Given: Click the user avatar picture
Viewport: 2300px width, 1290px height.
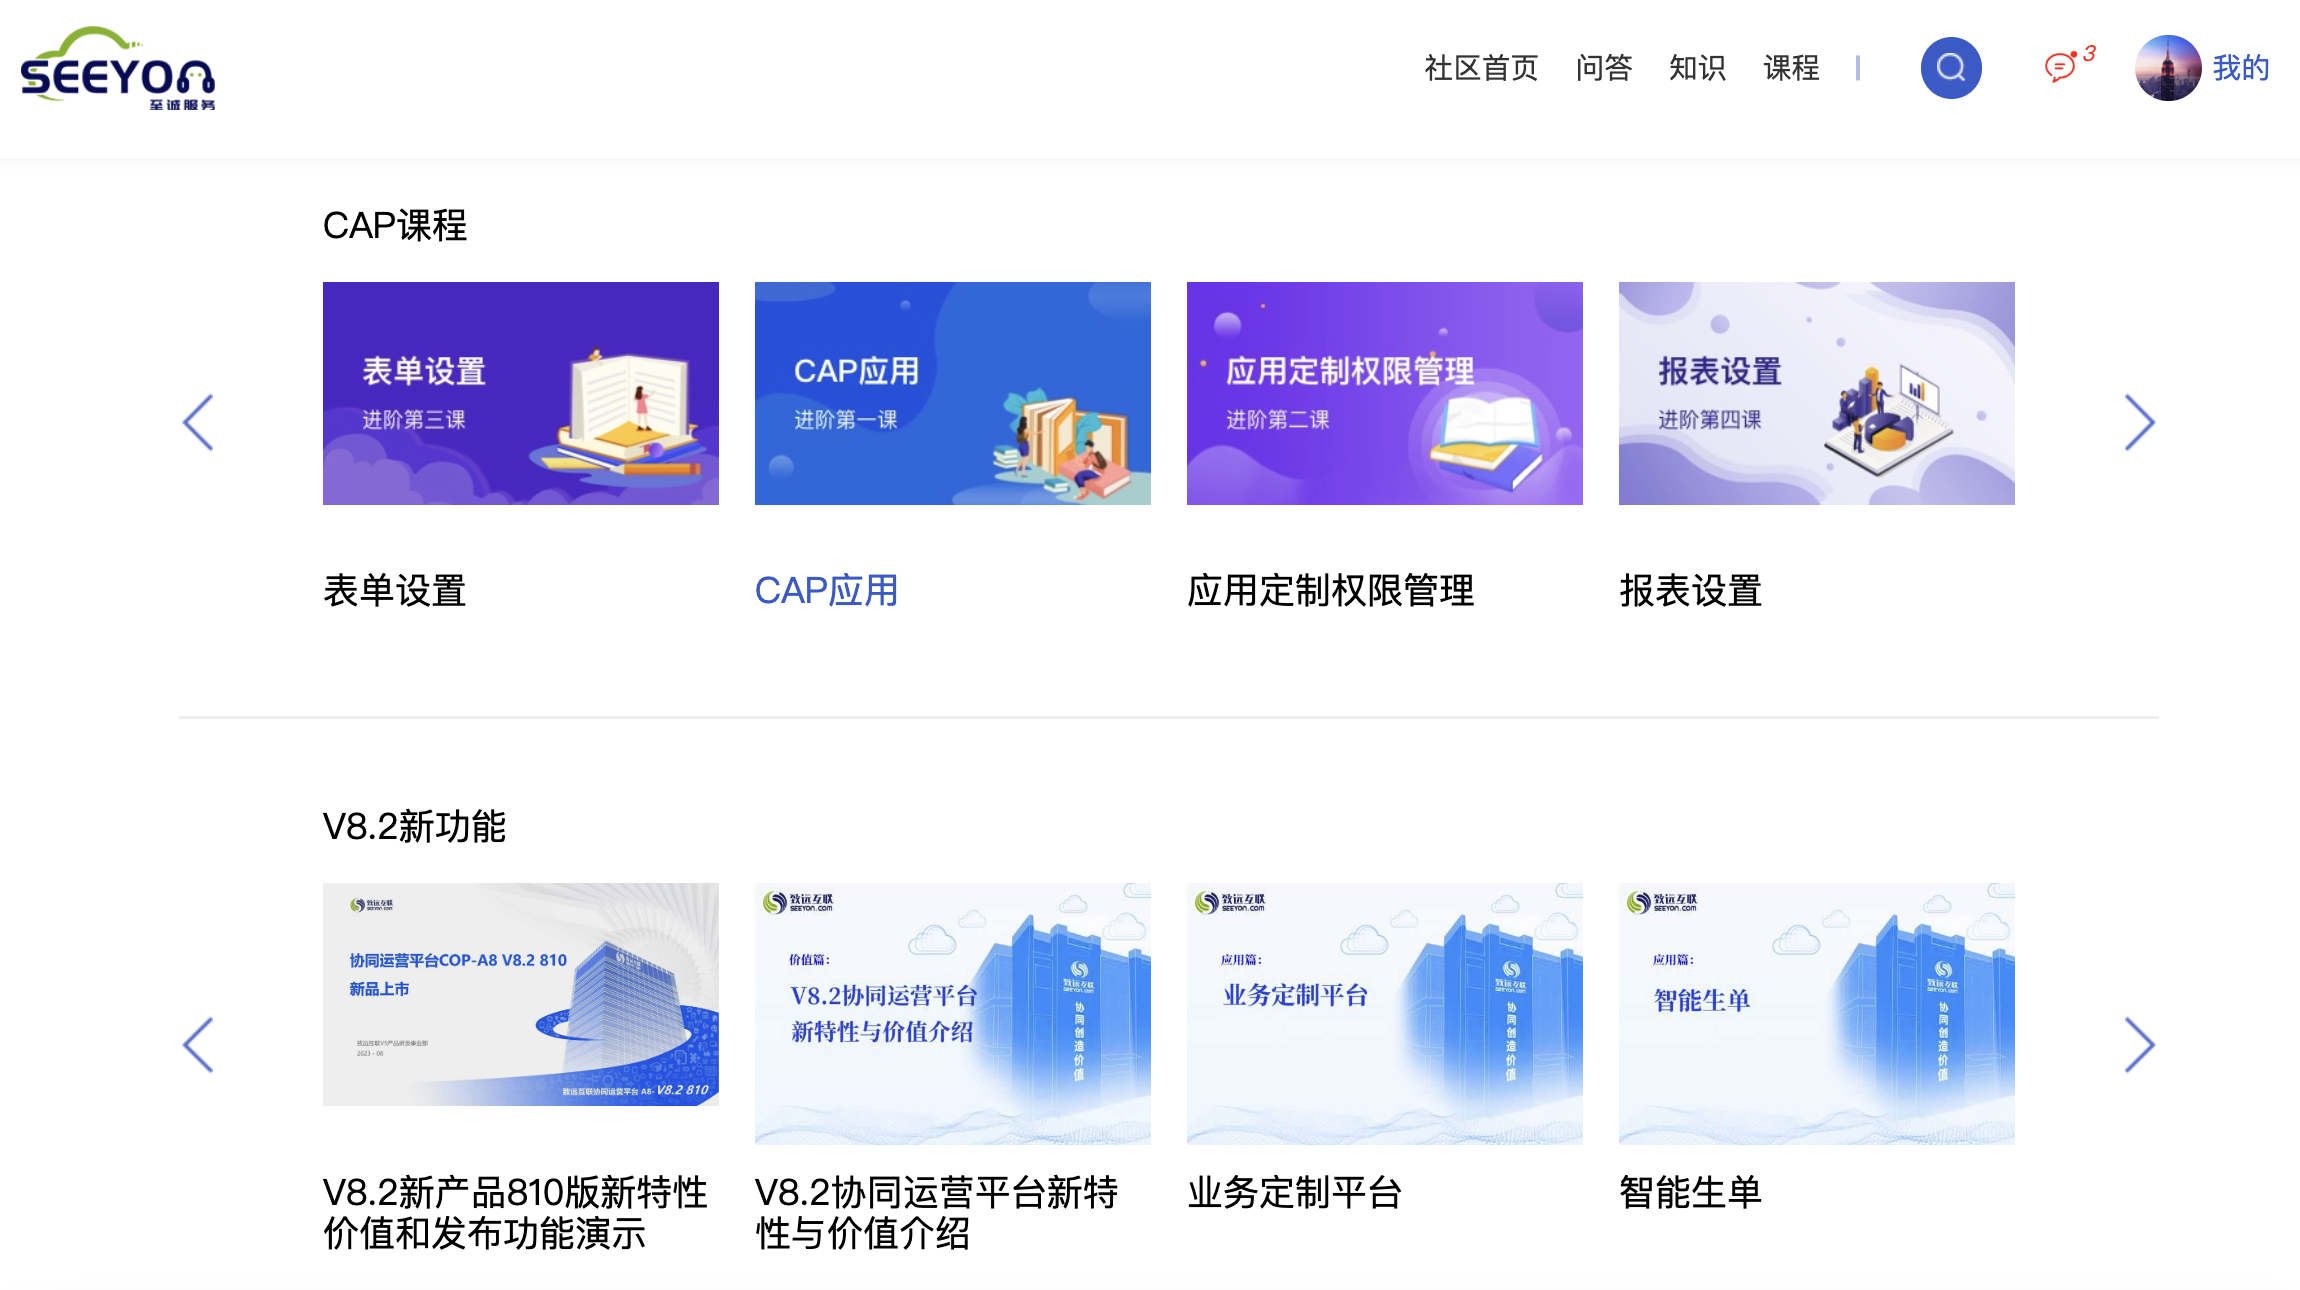Looking at the screenshot, I should (x=2167, y=68).
